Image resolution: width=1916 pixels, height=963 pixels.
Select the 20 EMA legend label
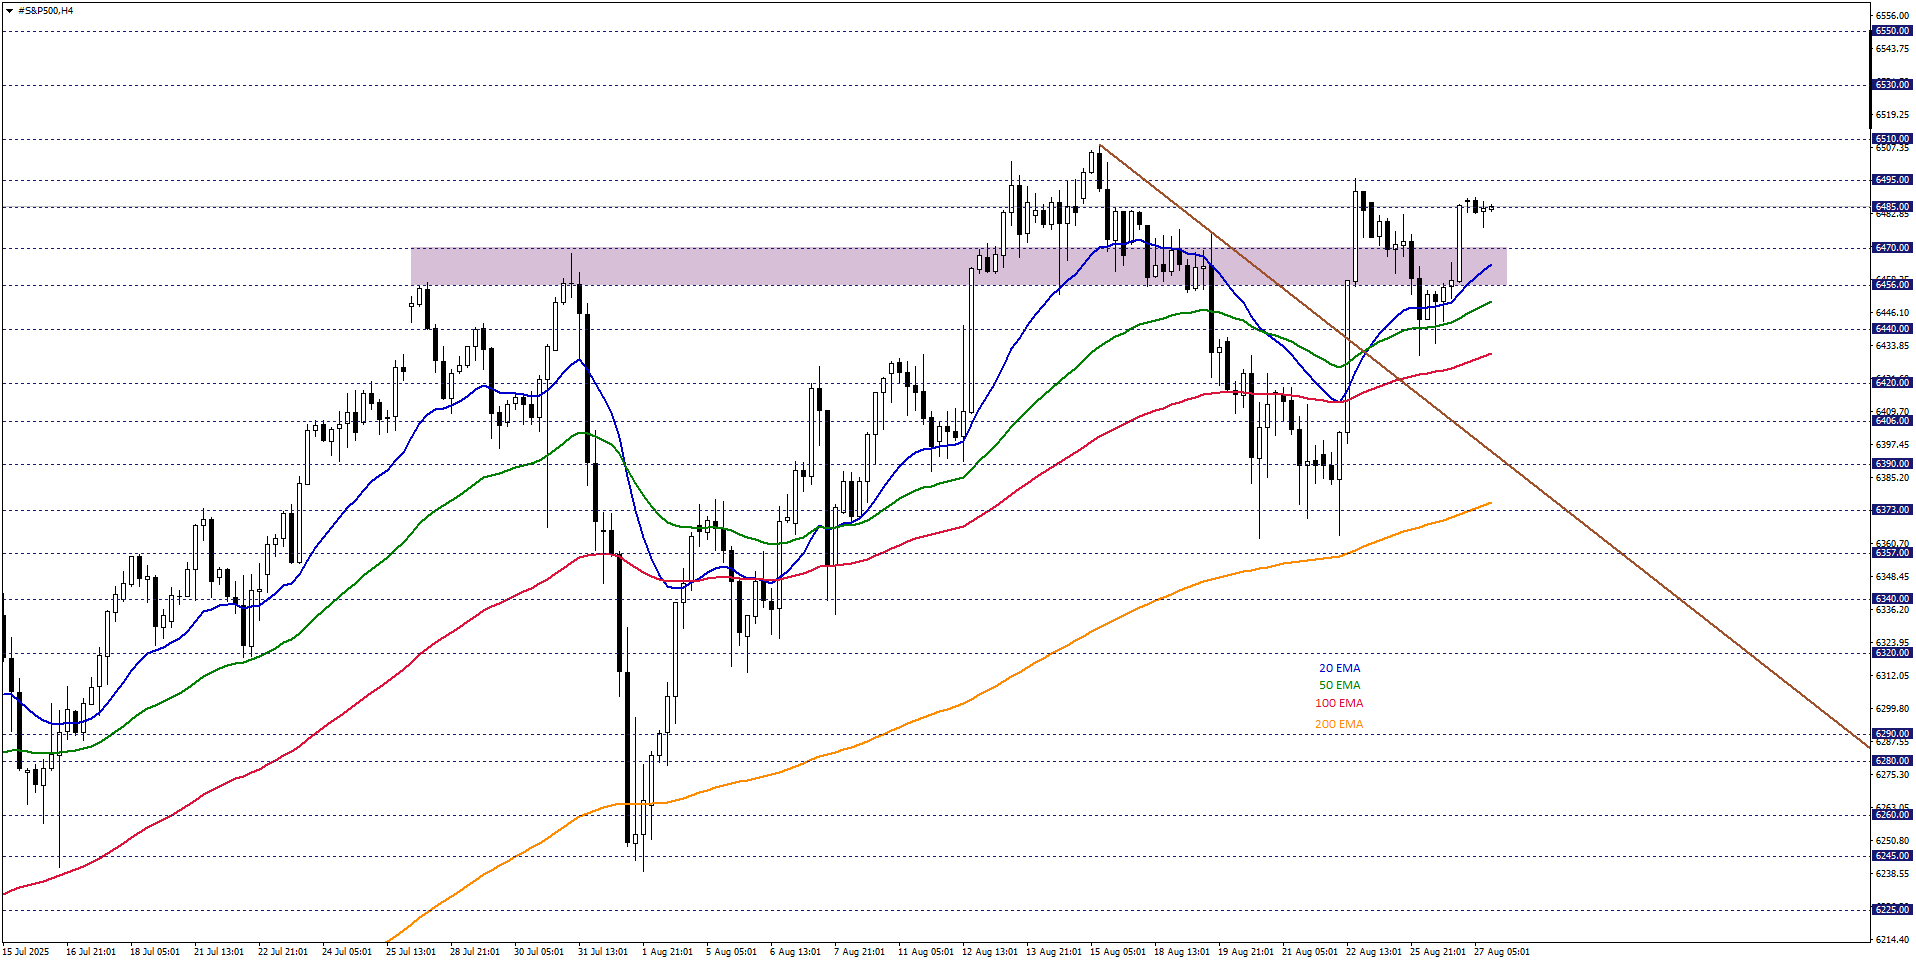[x=1339, y=668]
